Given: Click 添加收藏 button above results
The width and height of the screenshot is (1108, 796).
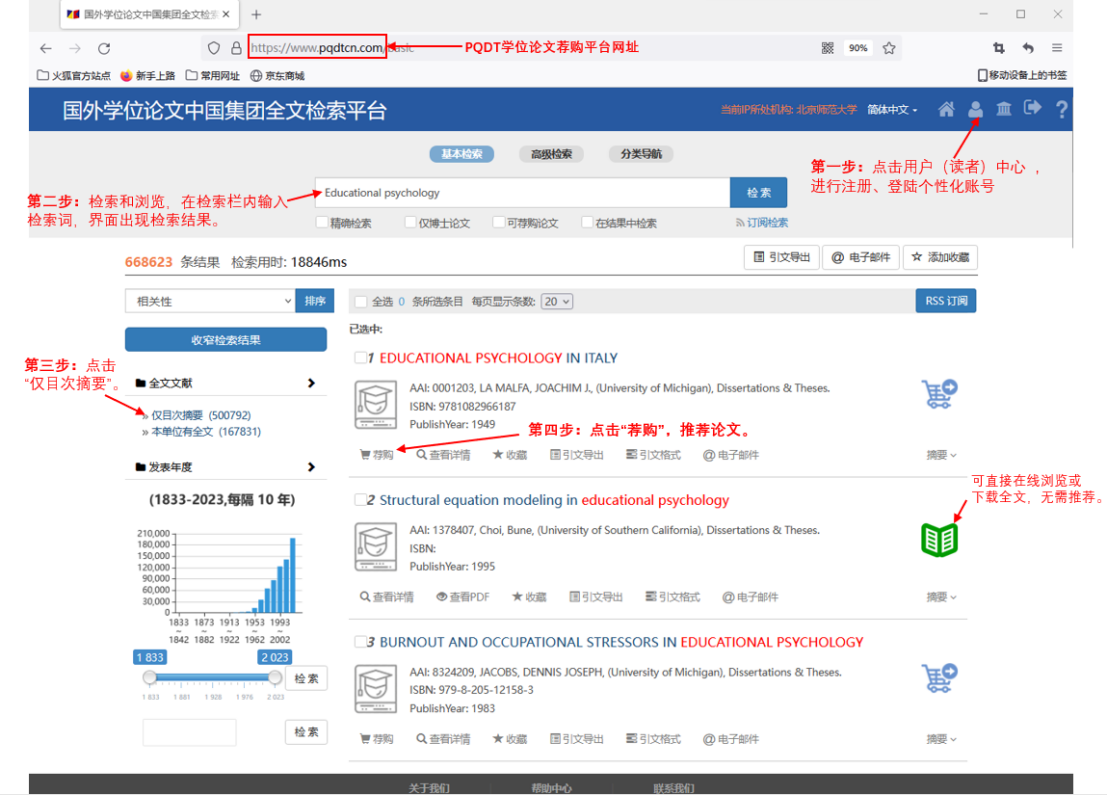Looking at the screenshot, I should pyautogui.click(x=941, y=257).
